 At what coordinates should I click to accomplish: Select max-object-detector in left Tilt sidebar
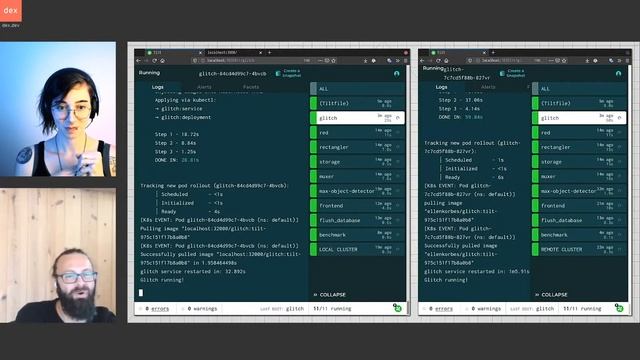[x=358, y=191]
